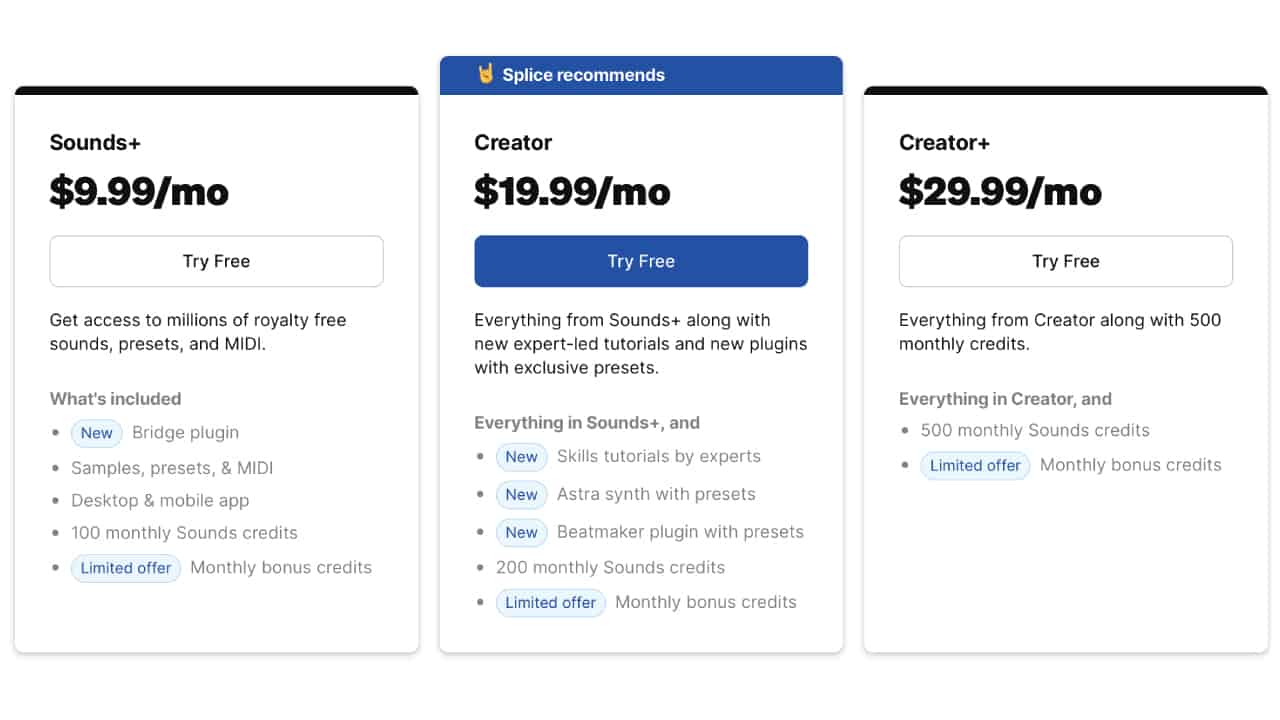Click Limited offer badge in Creator+ card
The width and height of the screenshot is (1280, 720).
(x=975, y=466)
